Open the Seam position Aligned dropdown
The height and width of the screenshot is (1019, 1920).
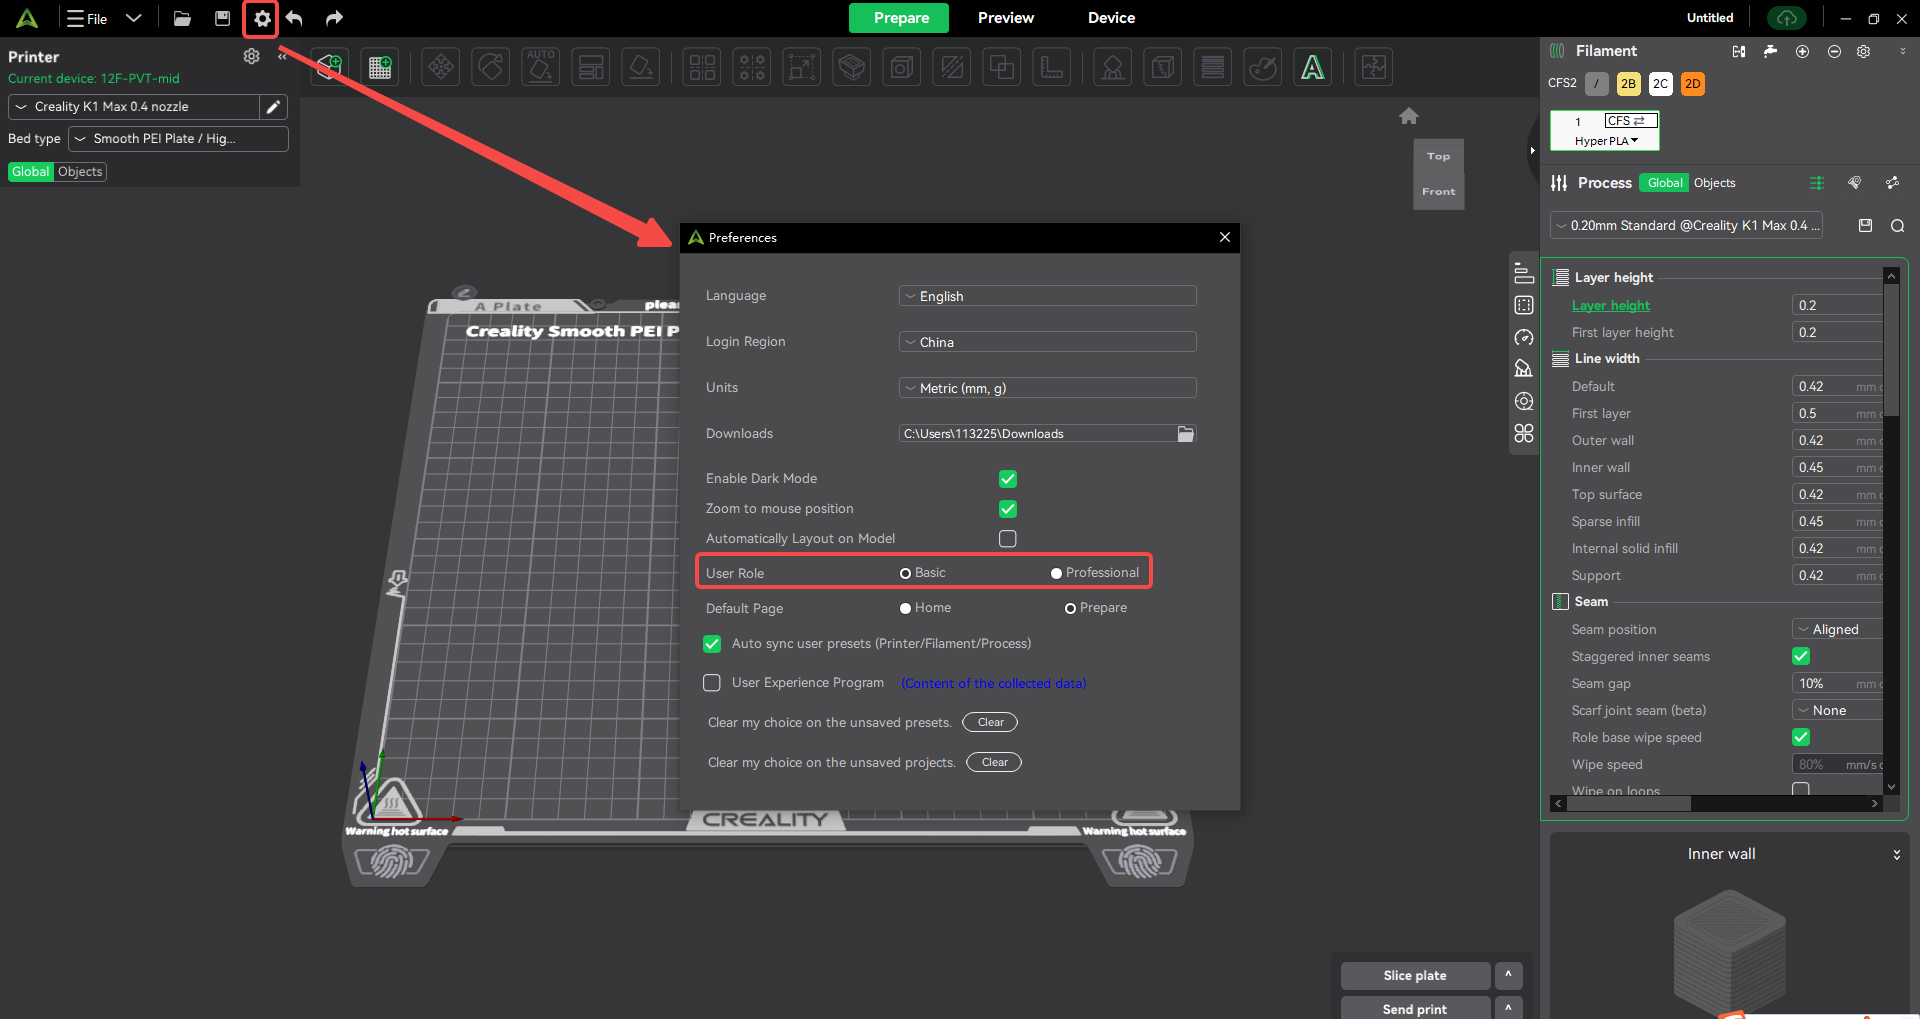tap(1837, 629)
